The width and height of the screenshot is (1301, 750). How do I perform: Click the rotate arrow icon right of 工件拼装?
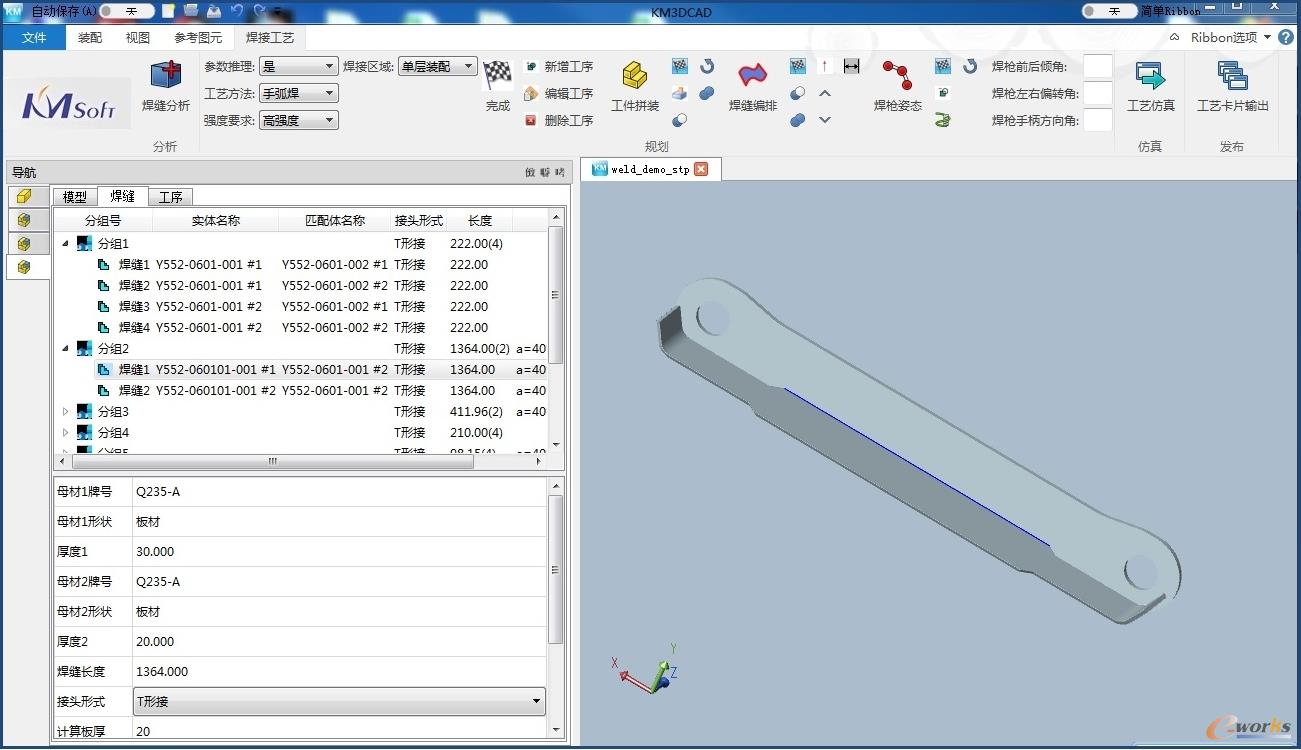click(707, 66)
